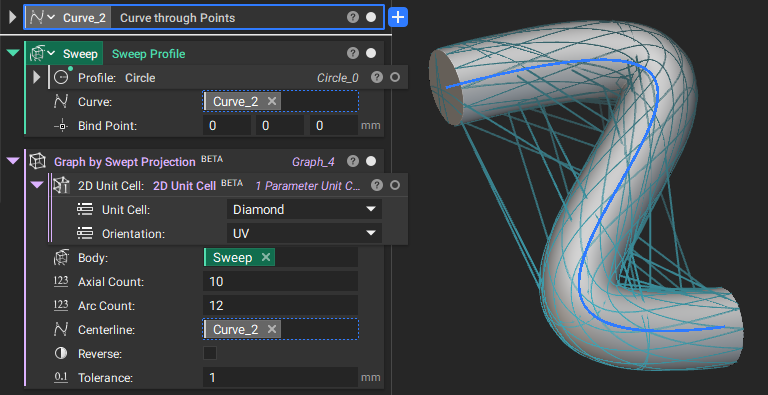The width and height of the screenshot is (768, 395).
Task: Click the Axial Count input field
Action: 280,281
